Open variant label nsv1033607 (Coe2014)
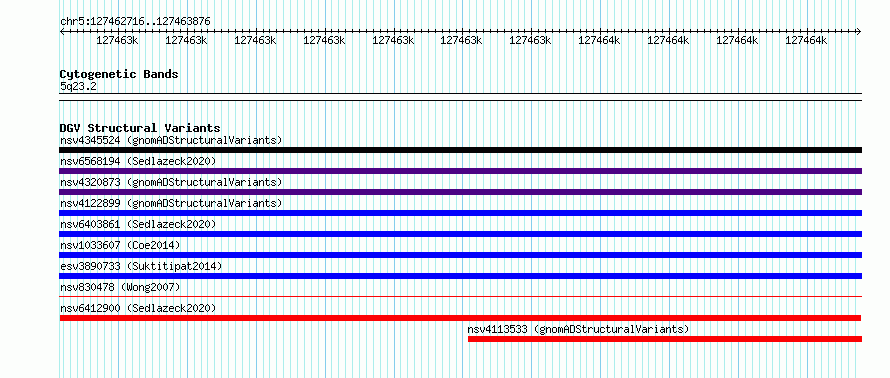This screenshot has height=378, width=890. pyautogui.click(x=120, y=245)
